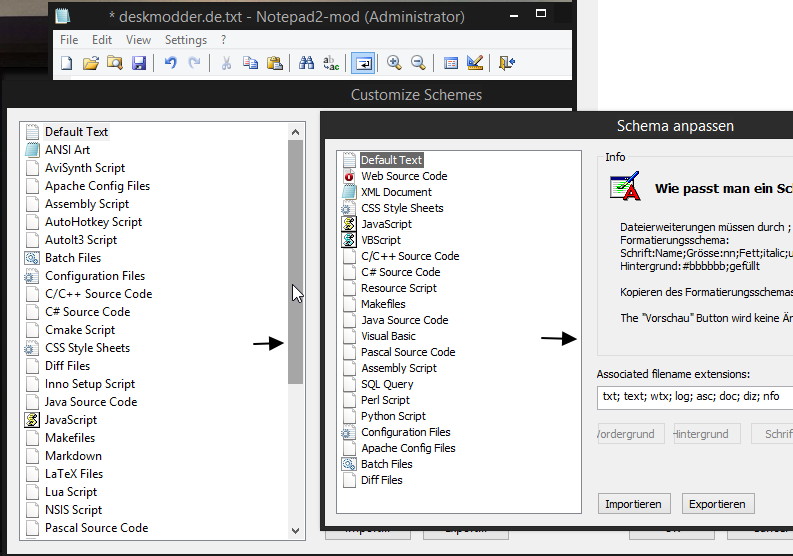Click the associated filename extensions field
This screenshot has width=793, height=556.
(695, 397)
